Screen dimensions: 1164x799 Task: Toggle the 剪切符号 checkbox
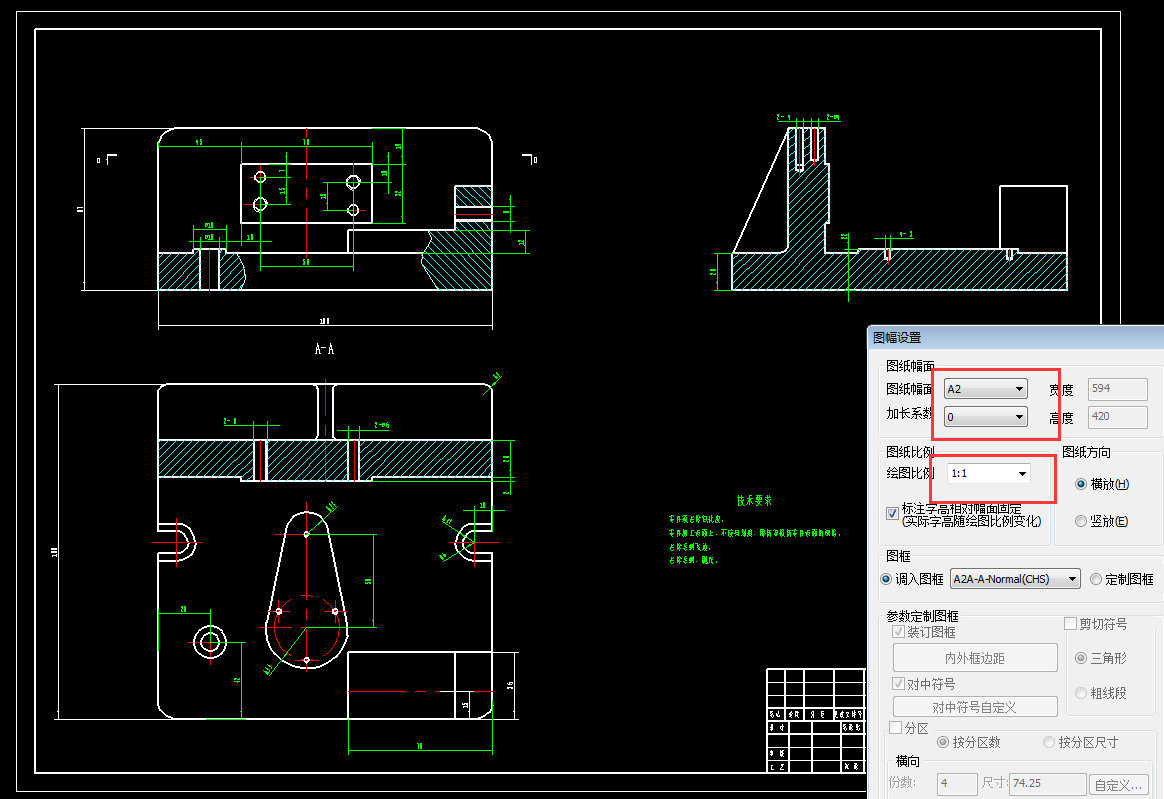[1070, 624]
